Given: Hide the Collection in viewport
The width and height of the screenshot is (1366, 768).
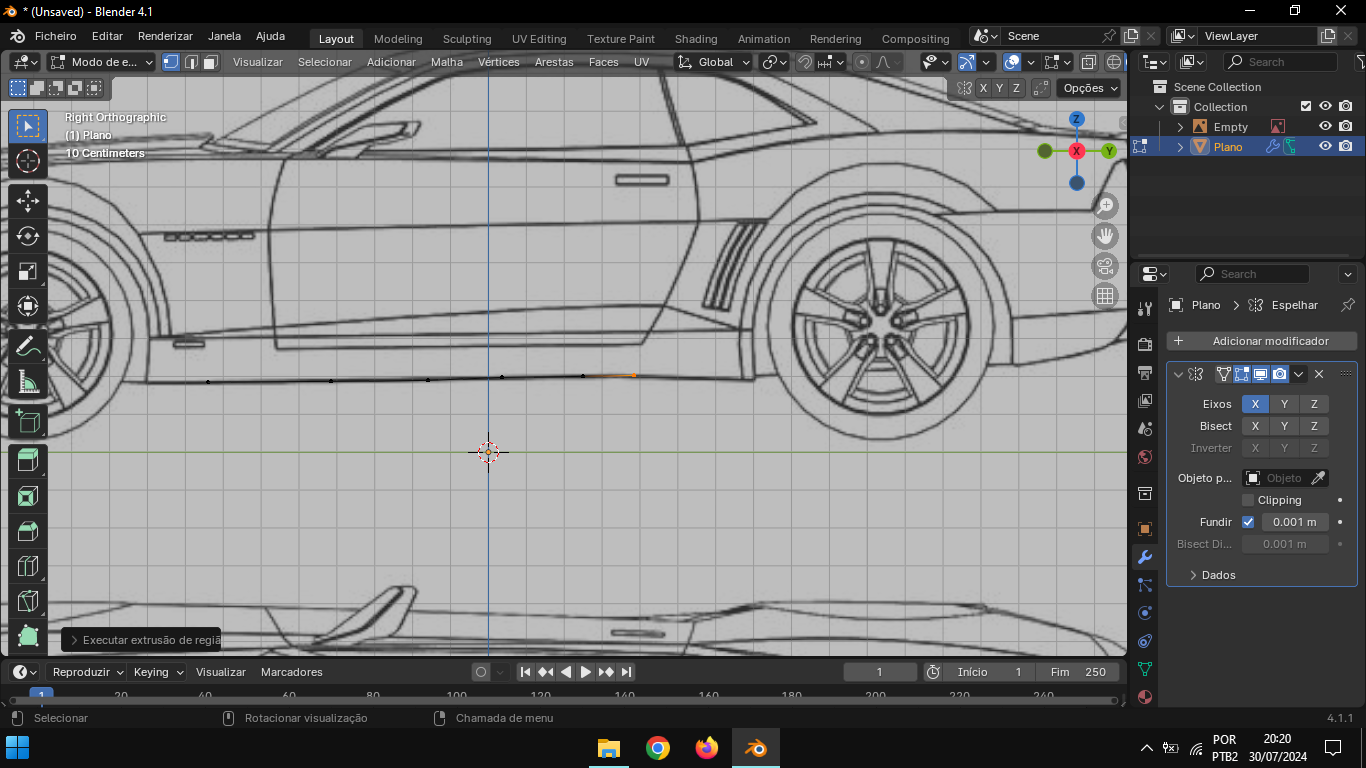Looking at the screenshot, I should point(1325,107).
